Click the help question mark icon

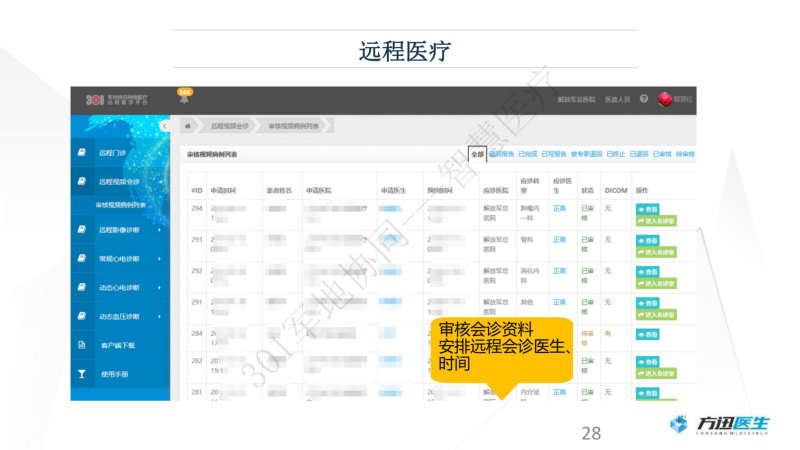click(x=644, y=99)
